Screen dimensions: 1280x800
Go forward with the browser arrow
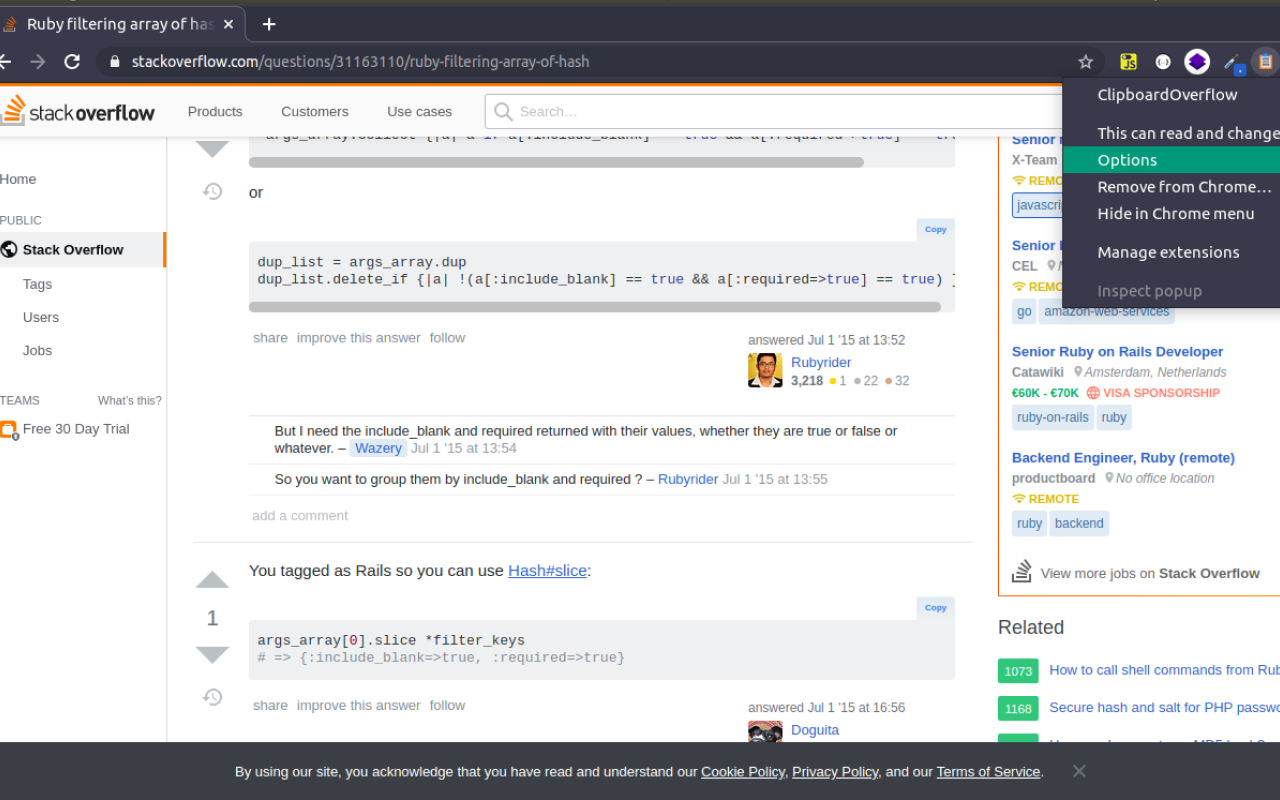point(37,62)
